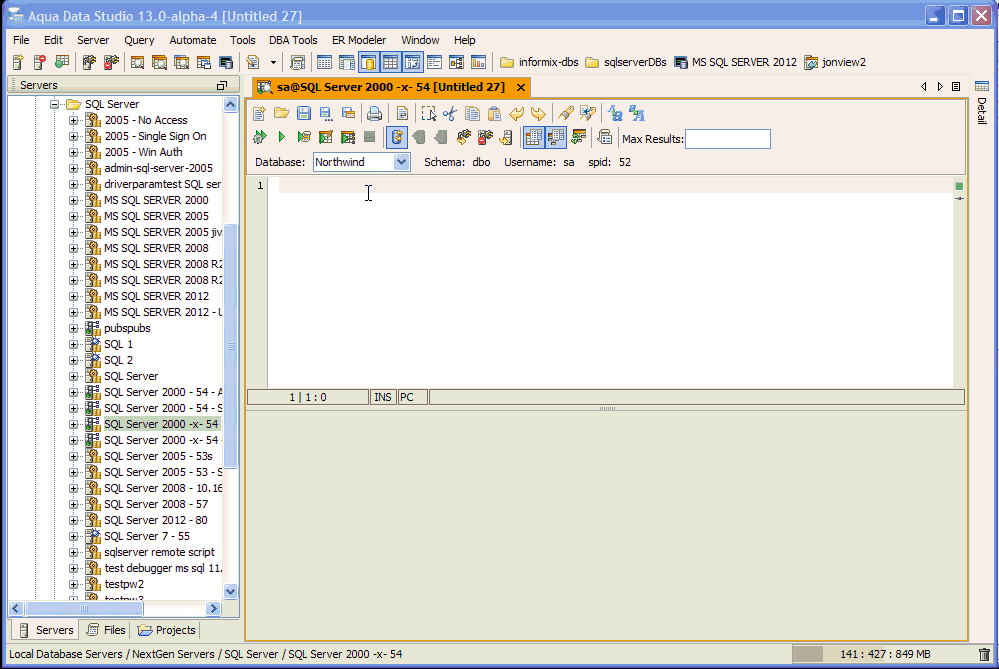This screenshot has height=669, width=999.
Task: Expand the SQL Server 2012 - 80 node
Action: pyautogui.click(x=73, y=520)
